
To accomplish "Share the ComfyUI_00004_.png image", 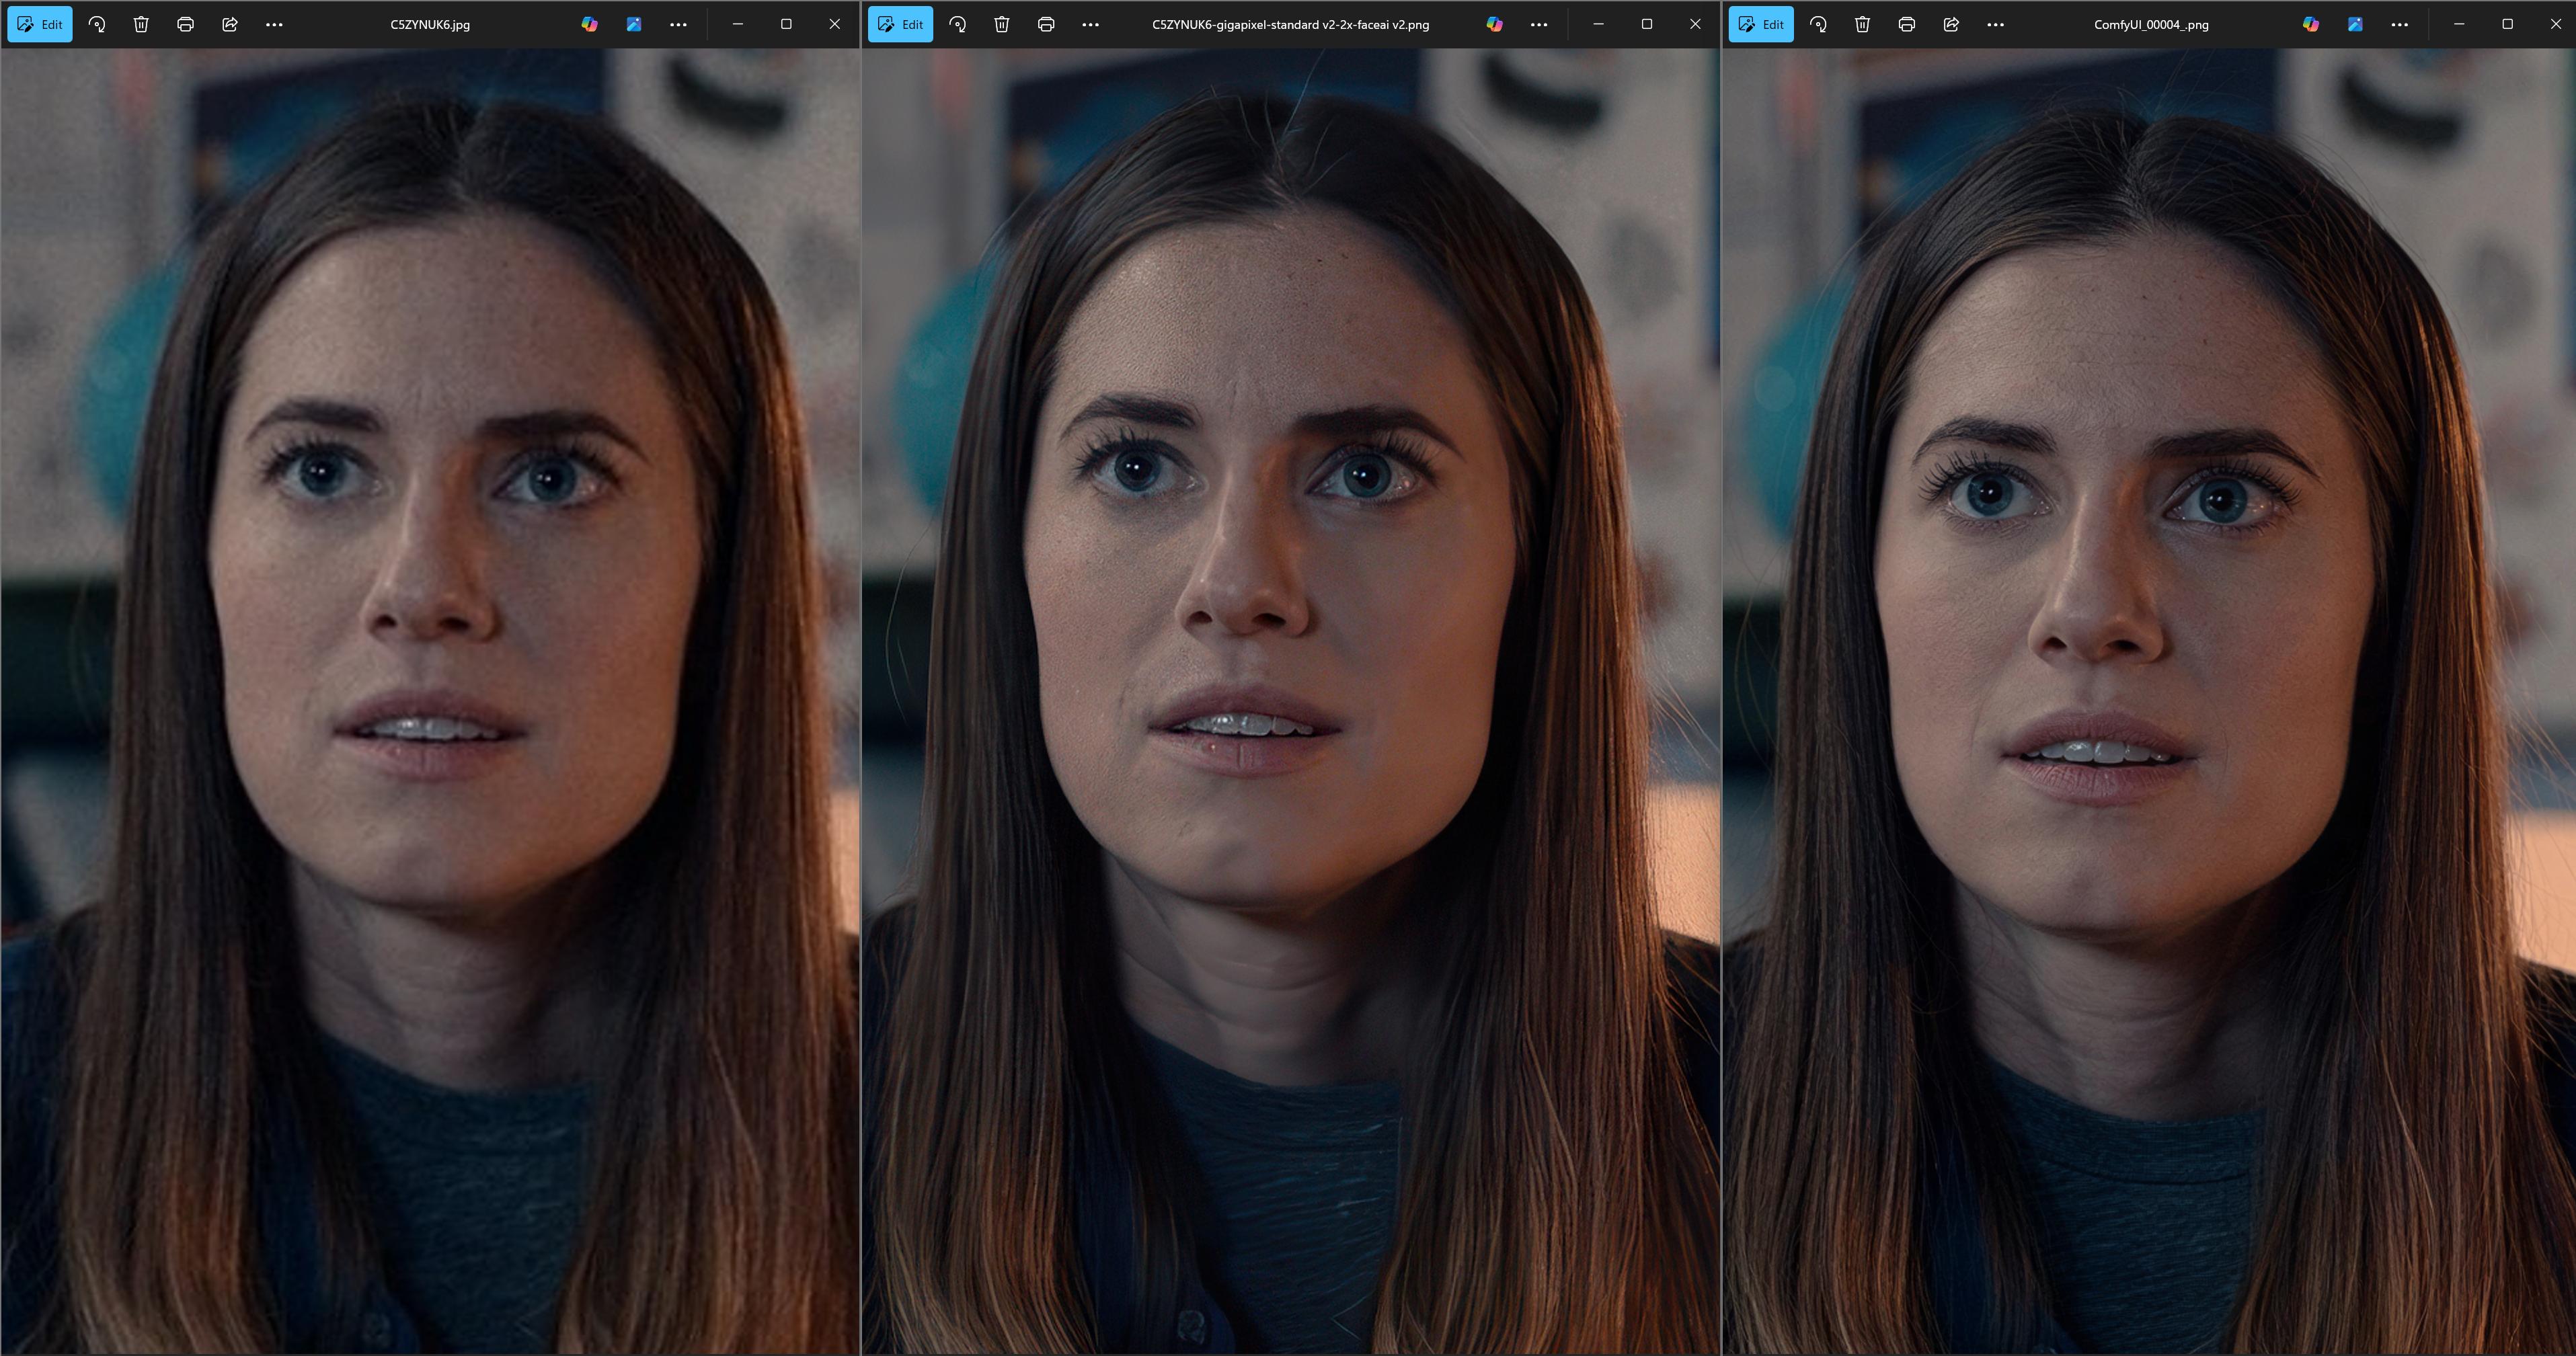I will coord(1951,24).
